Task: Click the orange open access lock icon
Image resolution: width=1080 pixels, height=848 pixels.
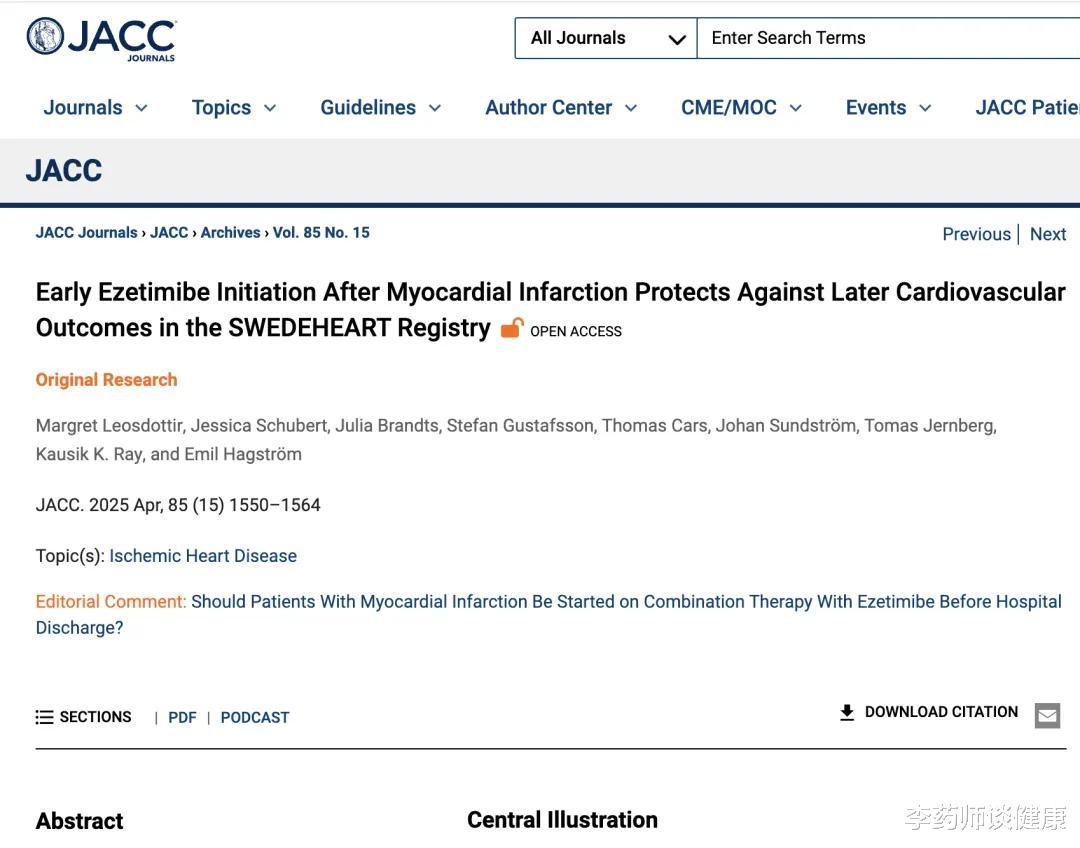Action: tap(512, 329)
